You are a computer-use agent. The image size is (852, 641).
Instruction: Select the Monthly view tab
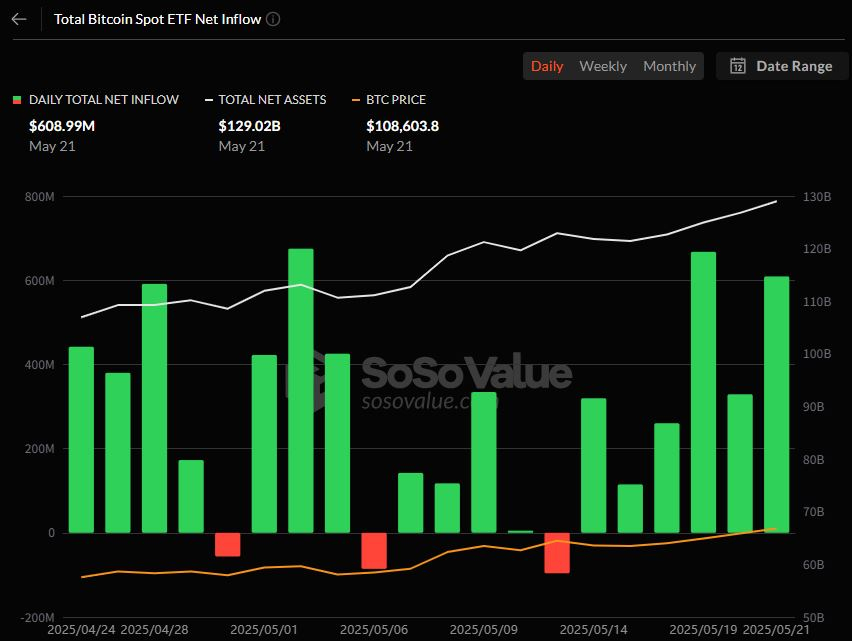coord(669,66)
